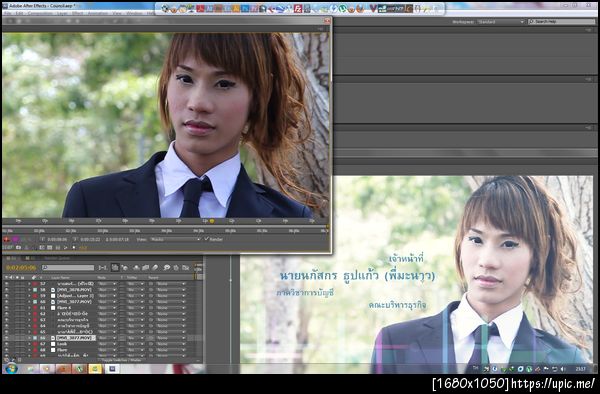This screenshot has width=600, height=394.
Task: Open Effect menu
Action: pyautogui.click(x=77, y=13)
